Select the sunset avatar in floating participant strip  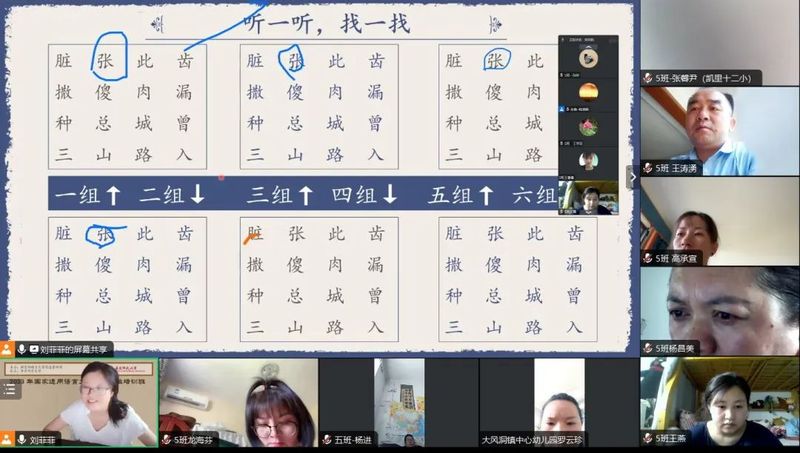[588, 92]
